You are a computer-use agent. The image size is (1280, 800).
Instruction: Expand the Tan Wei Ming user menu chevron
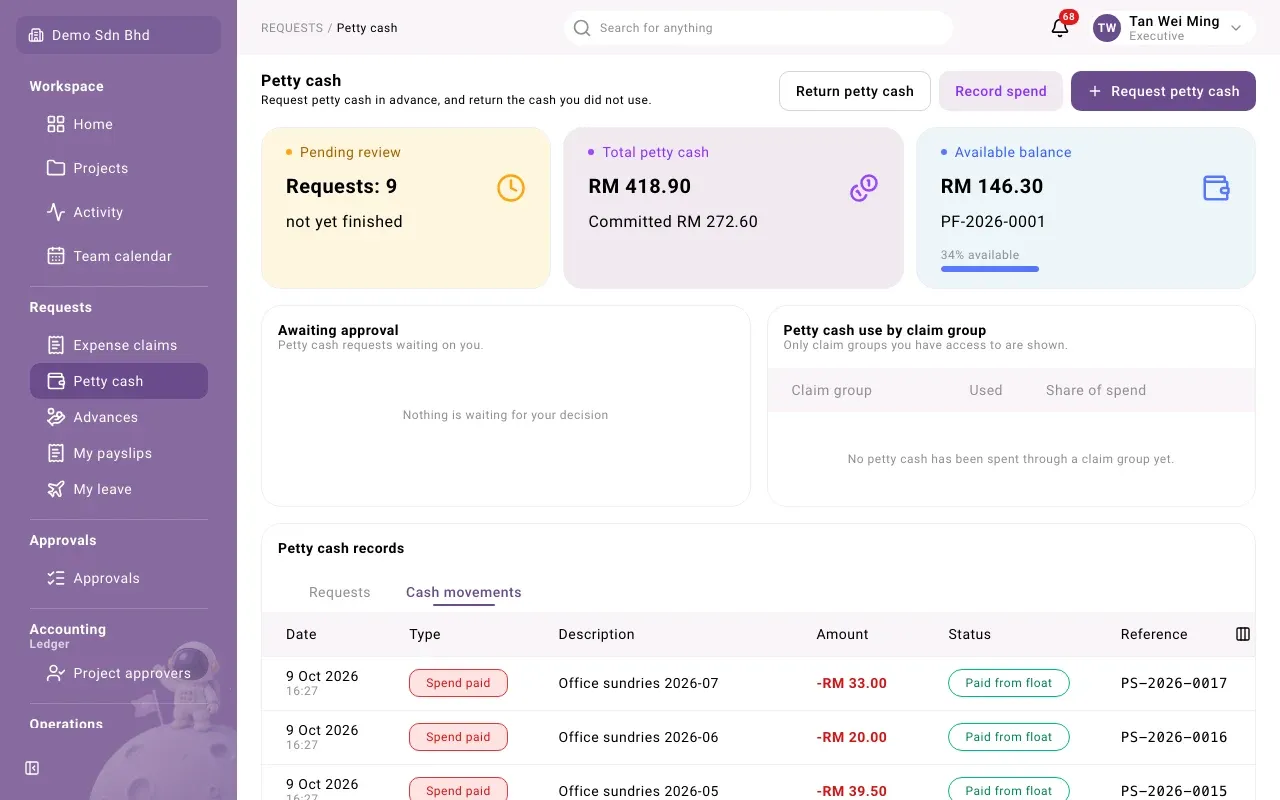tap(1236, 28)
